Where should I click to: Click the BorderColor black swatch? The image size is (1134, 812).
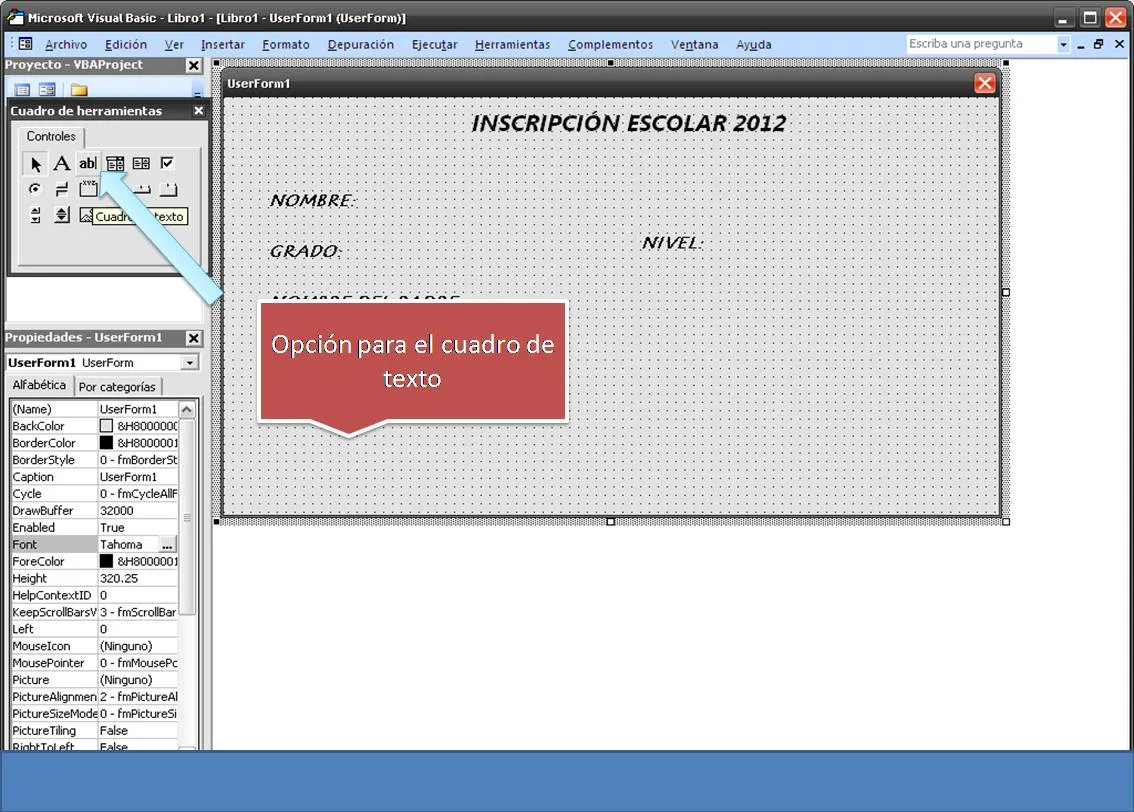(x=106, y=443)
